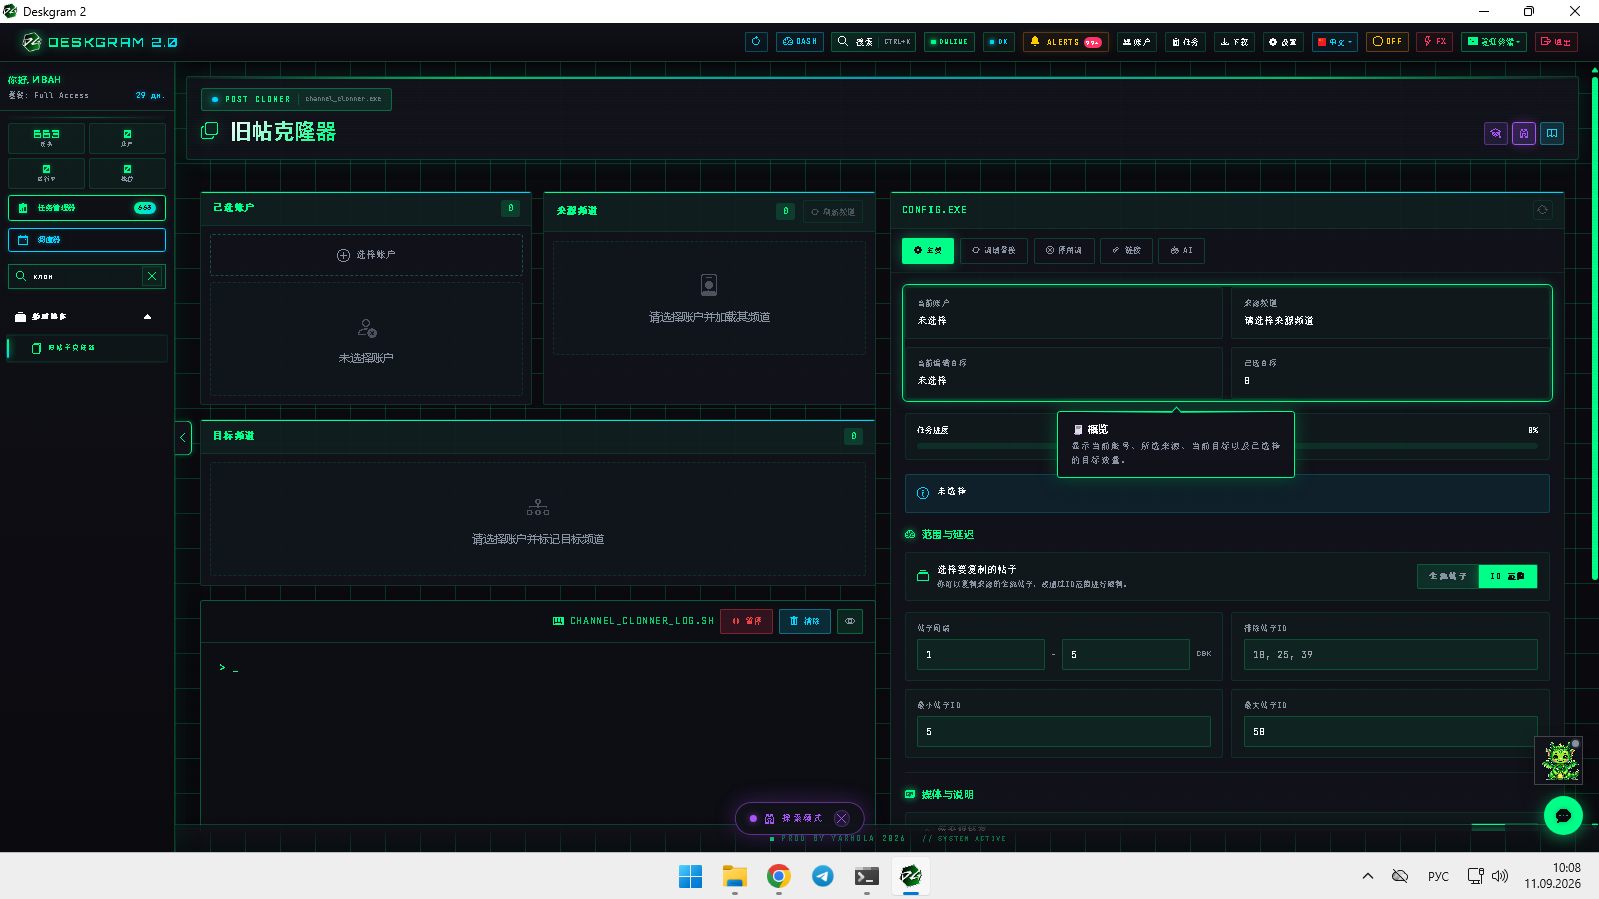Open the download button in toolbar
This screenshot has width=1599, height=899.
pos(1235,42)
